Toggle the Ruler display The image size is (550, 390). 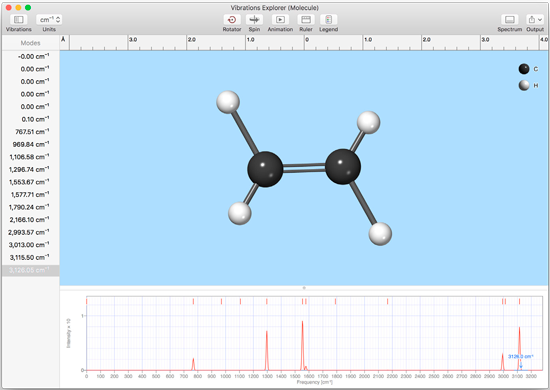[x=306, y=20]
